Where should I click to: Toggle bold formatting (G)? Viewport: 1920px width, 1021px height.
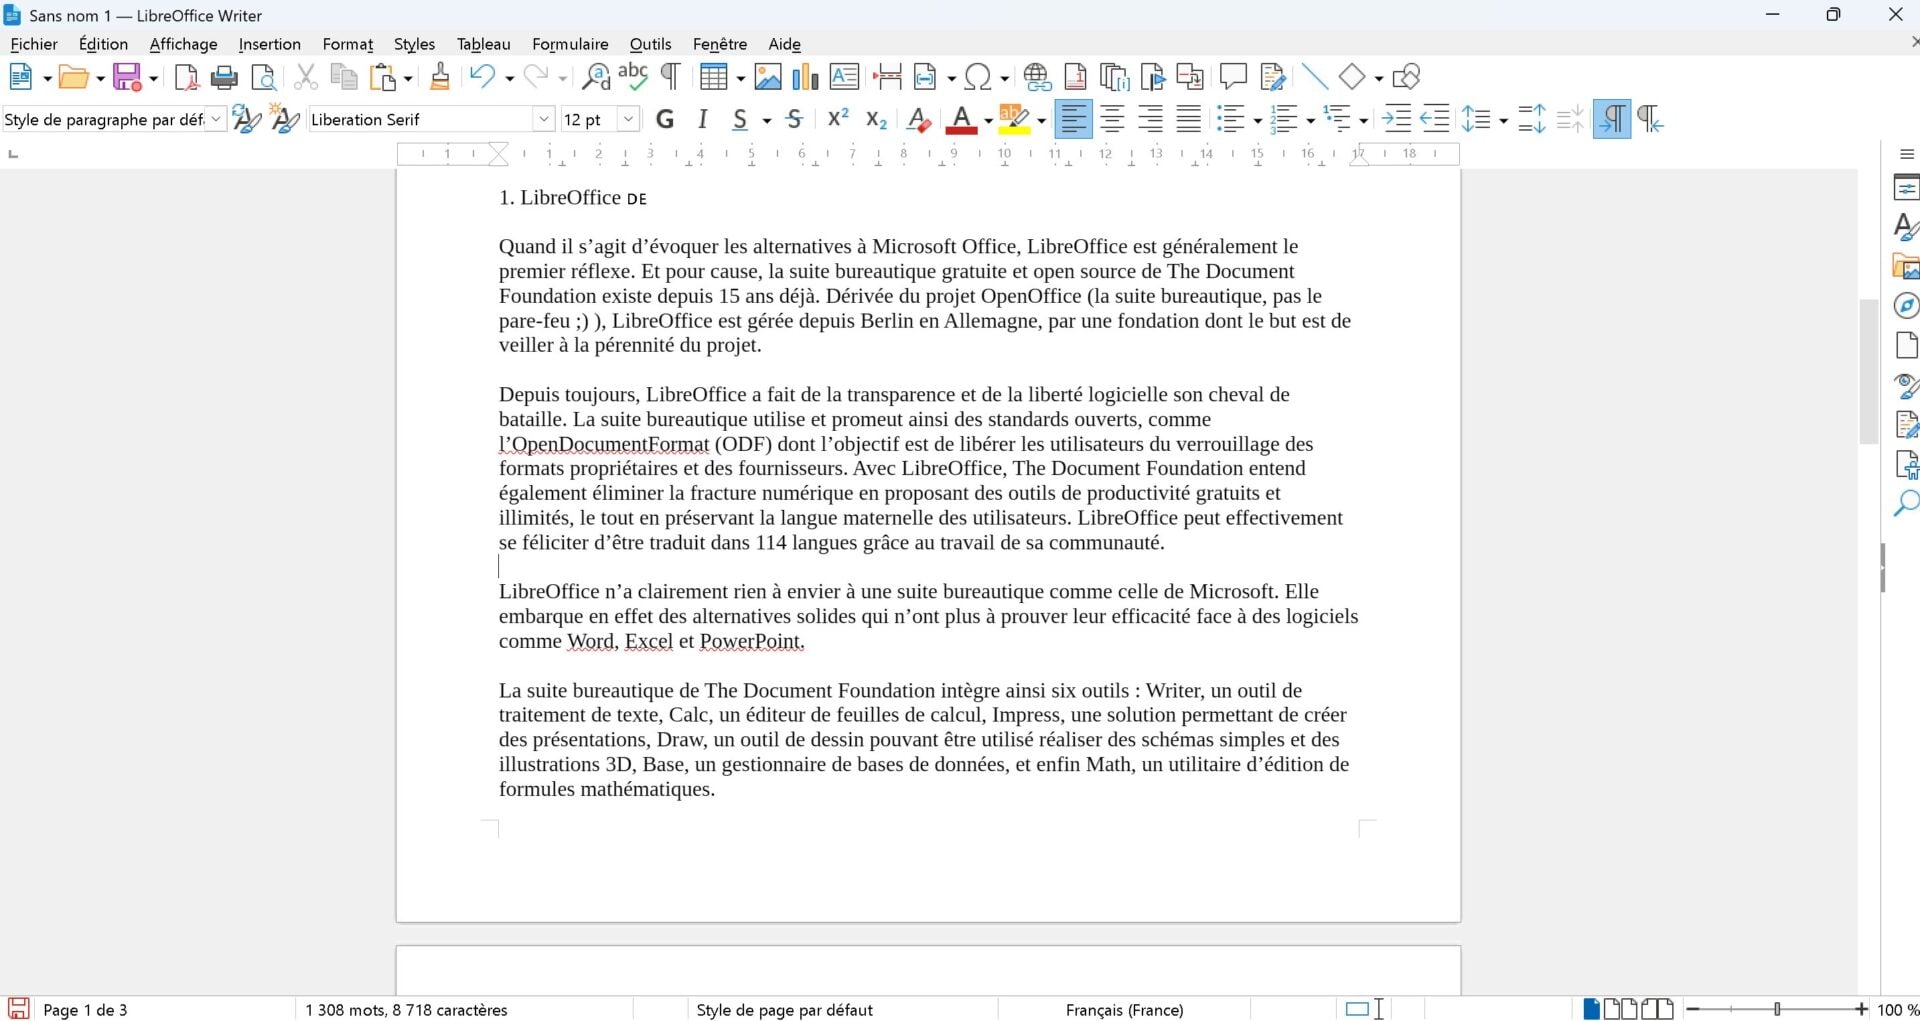pos(665,120)
